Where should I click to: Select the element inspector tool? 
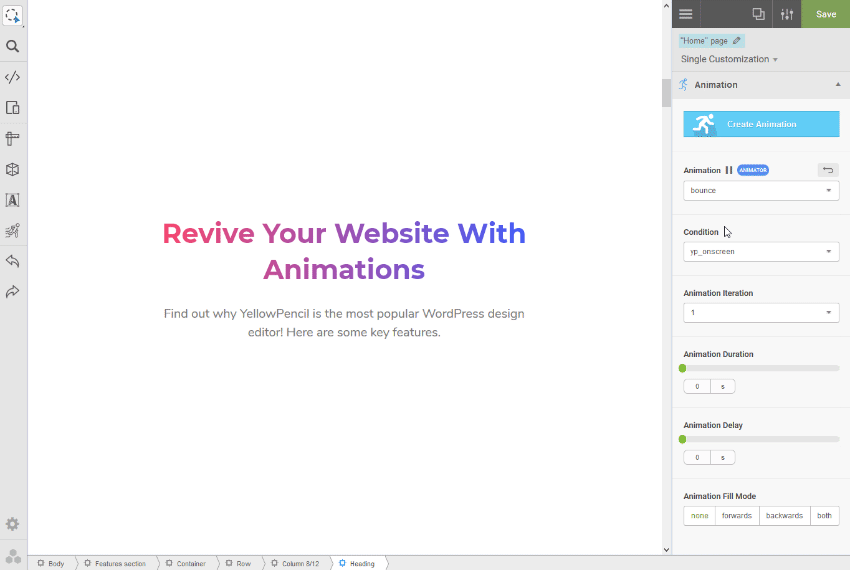12,16
